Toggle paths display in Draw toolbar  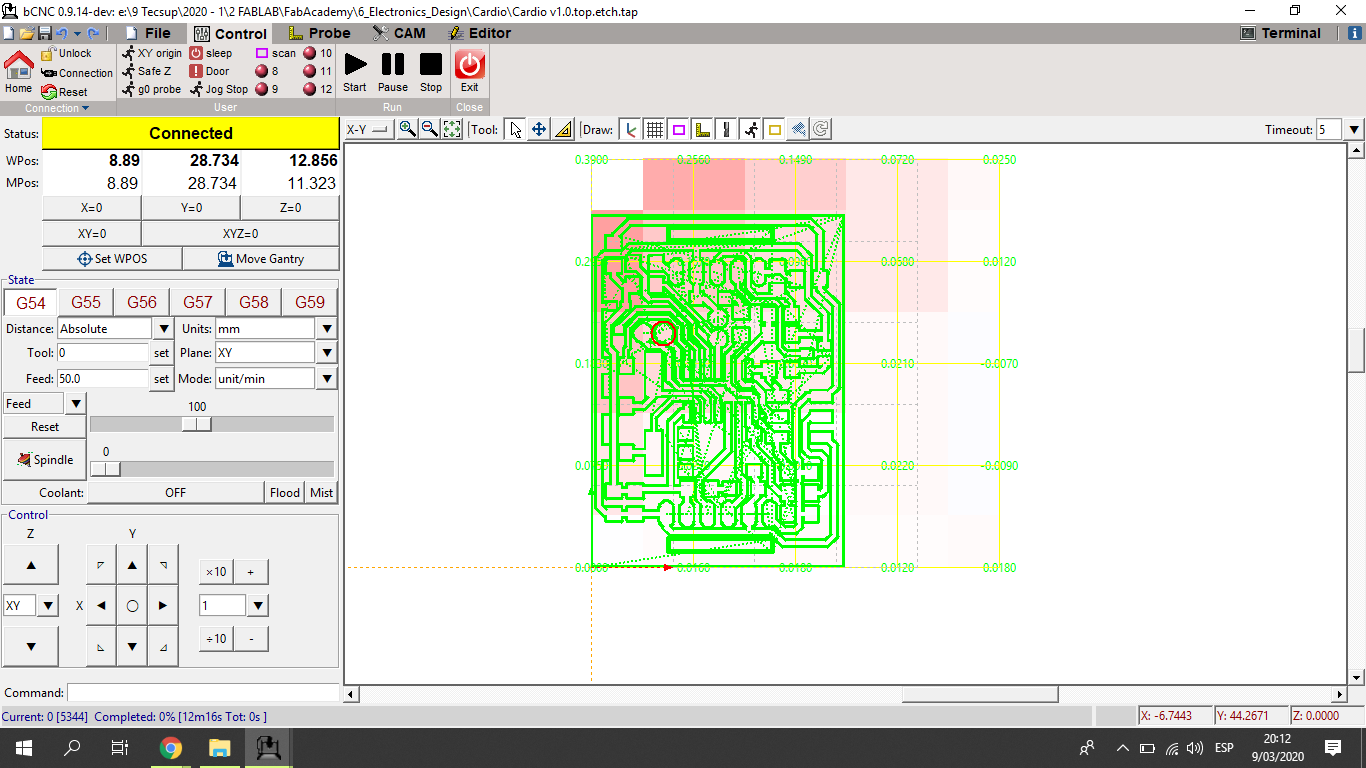coord(726,129)
